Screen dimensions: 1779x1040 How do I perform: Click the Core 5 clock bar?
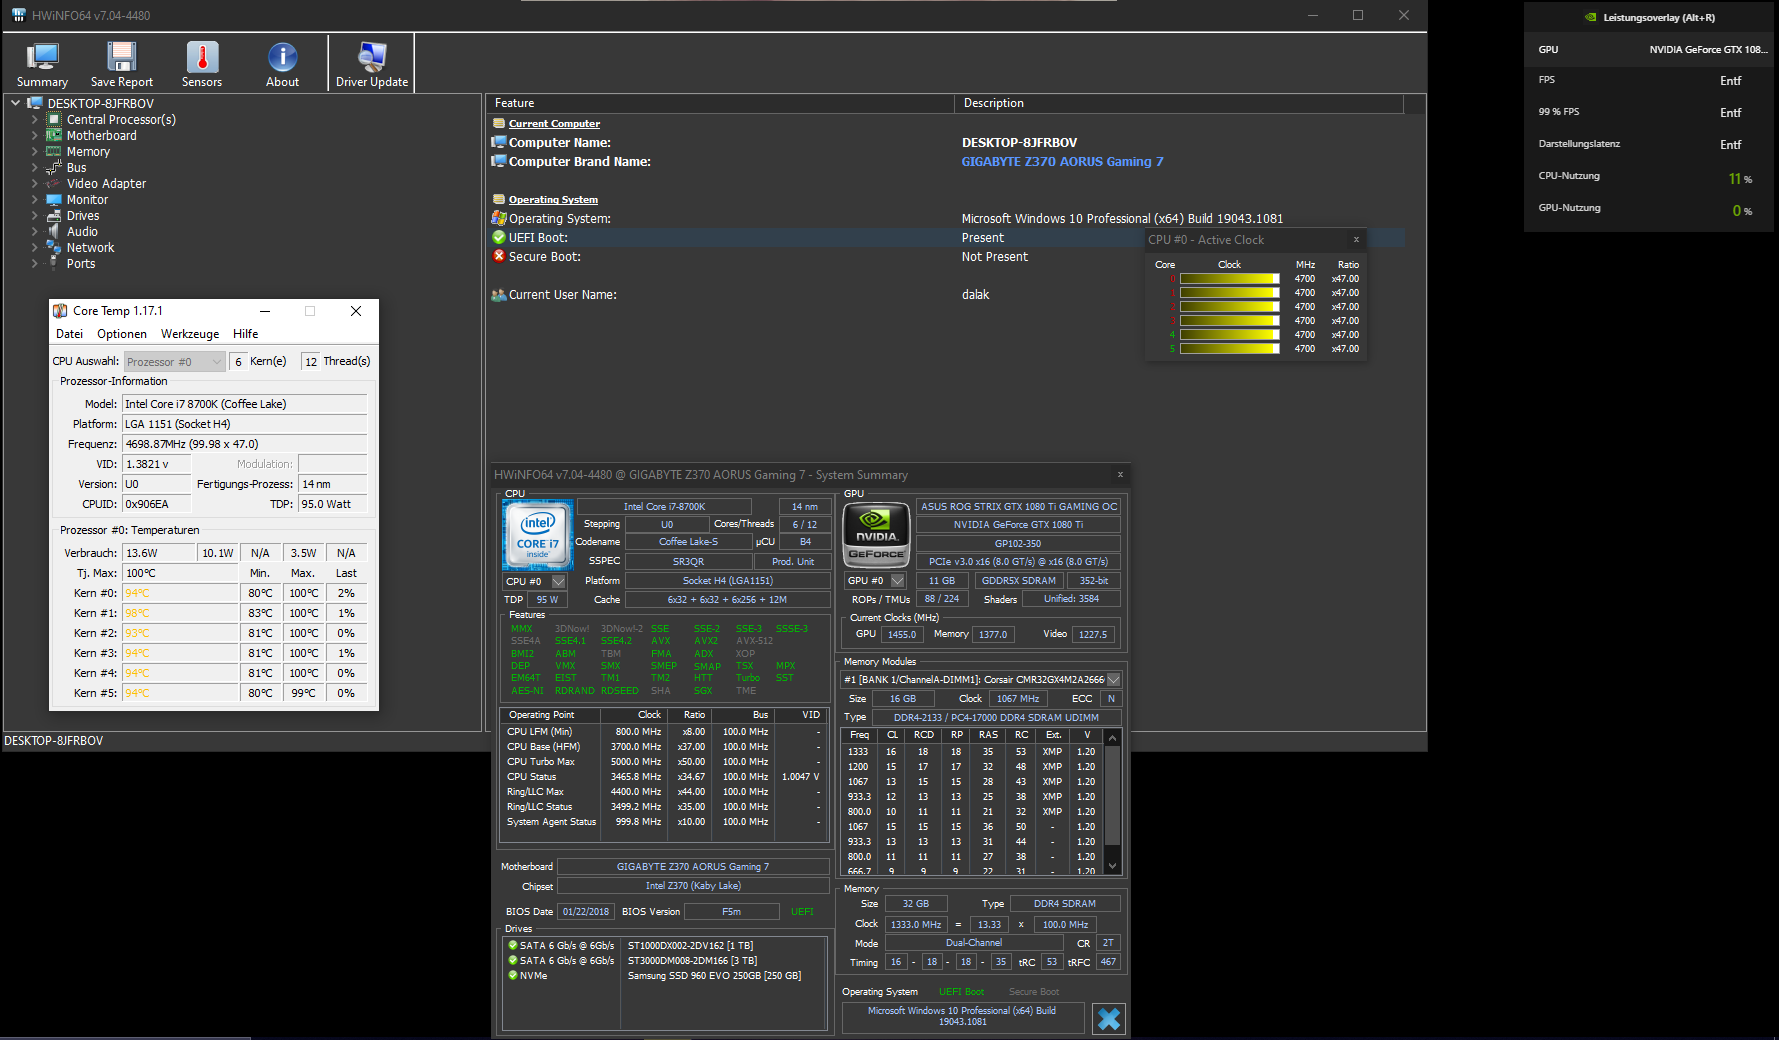pyautogui.click(x=1230, y=349)
